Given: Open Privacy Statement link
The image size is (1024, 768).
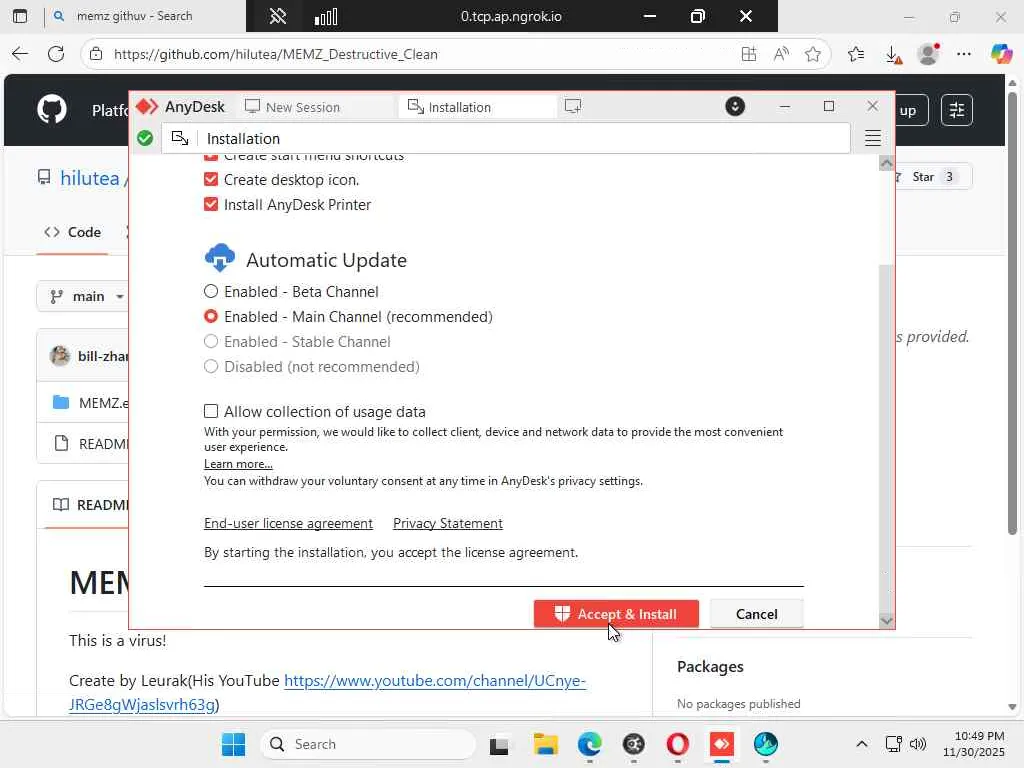Looking at the screenshot, I should (x=447, y=524).
